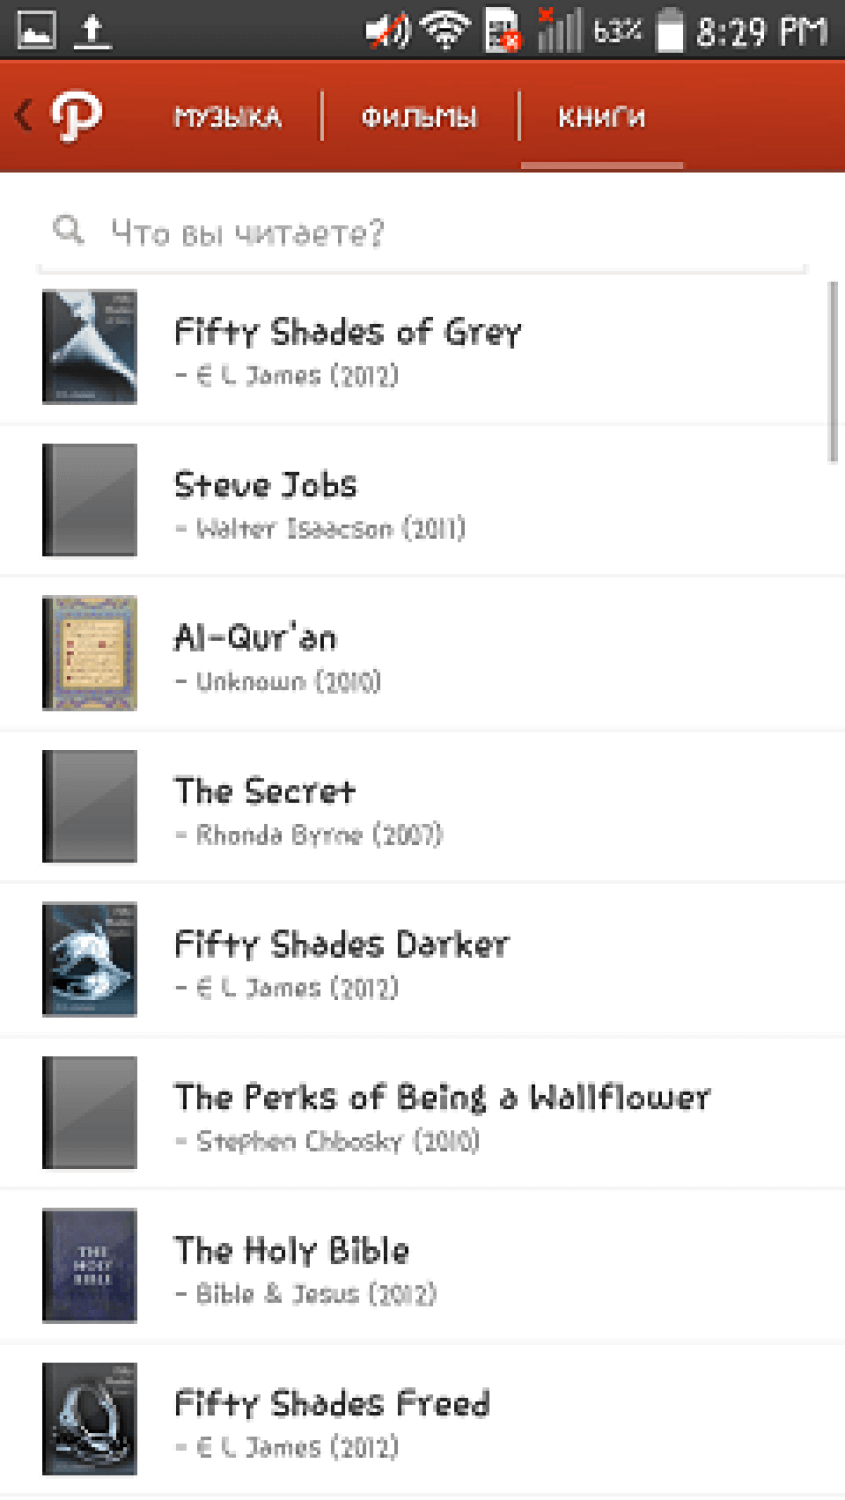Tap the battery status icon
Image resolution: width=845 pixels, height=1500 pixels.
click(x=669, y=31)
